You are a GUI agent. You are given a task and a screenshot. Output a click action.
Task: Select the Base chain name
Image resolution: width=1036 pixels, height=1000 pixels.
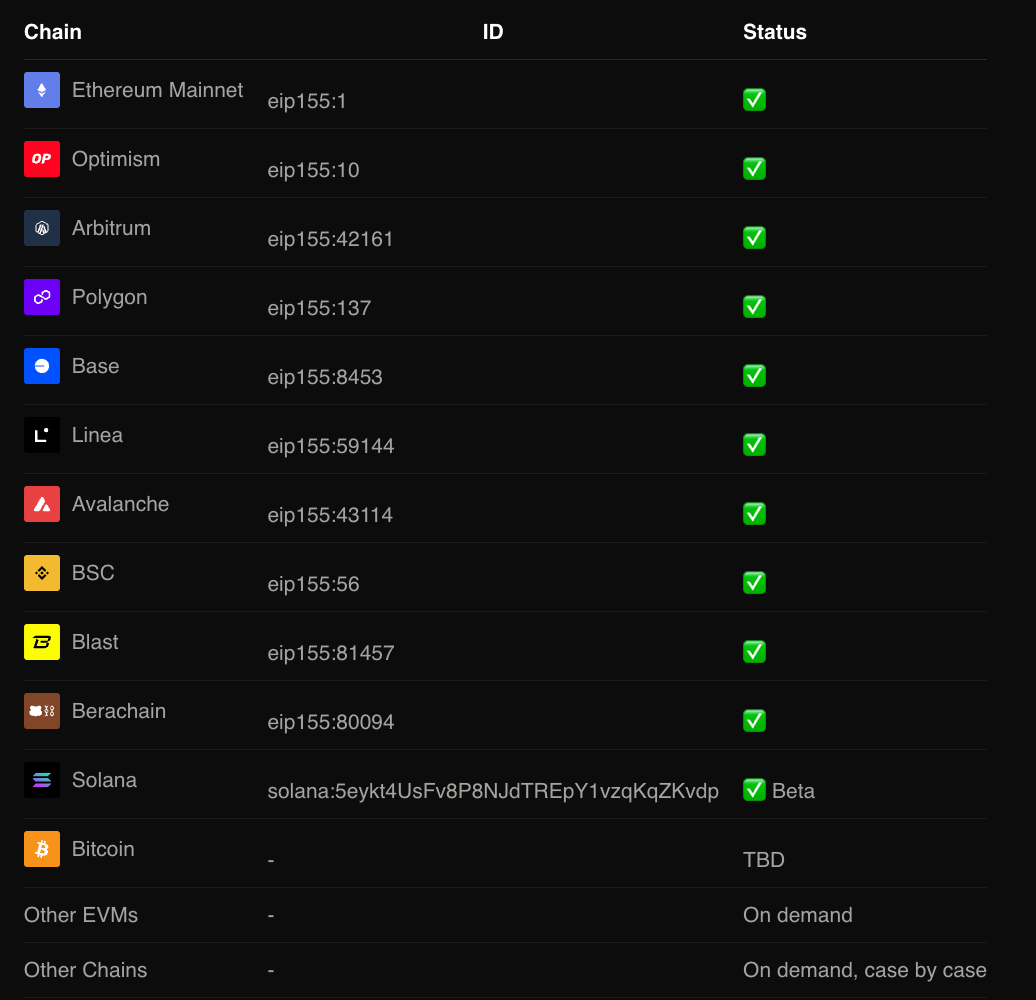(x=95, y=366)
